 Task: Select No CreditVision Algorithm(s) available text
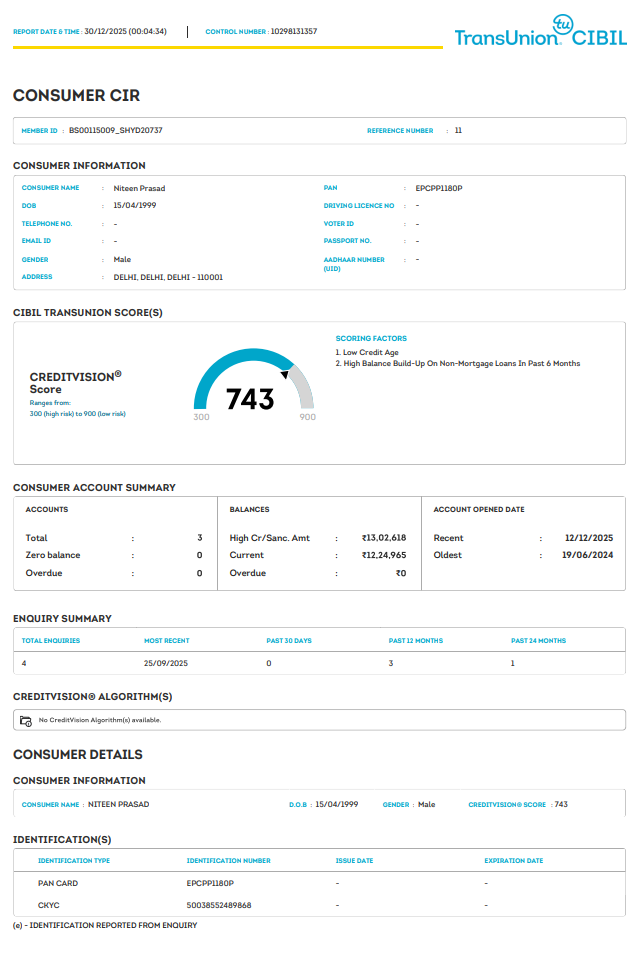100,720
